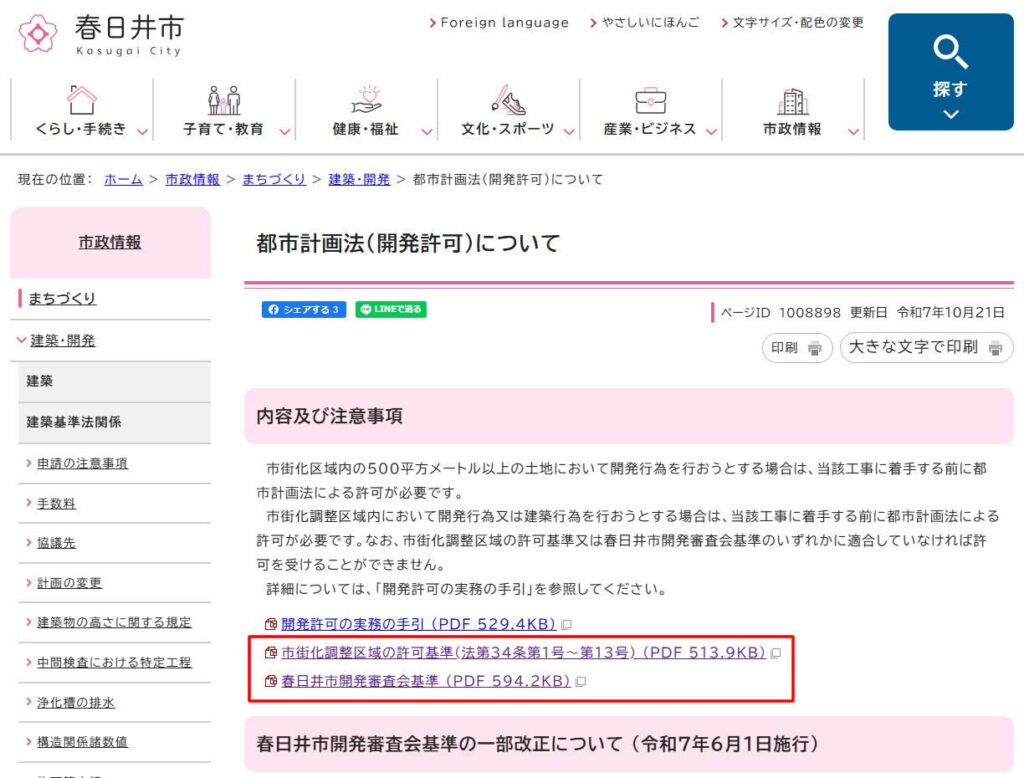Open the Foreign language link

point(500,22)
